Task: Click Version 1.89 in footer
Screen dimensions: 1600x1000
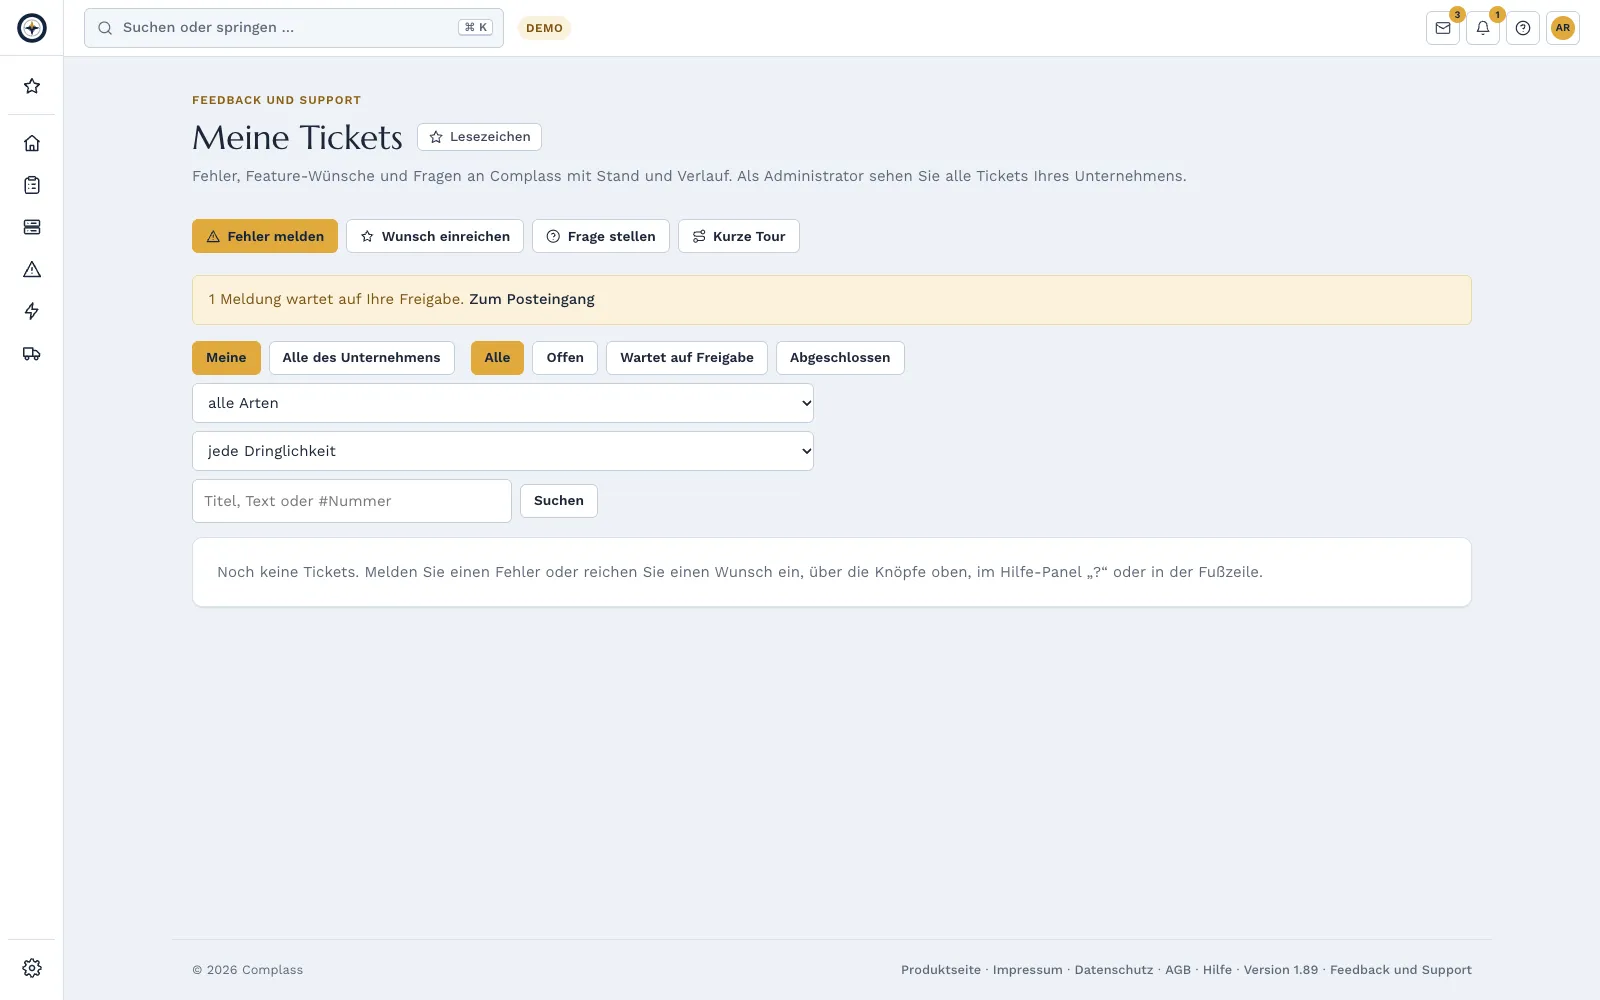Action: click(x=1281, y=970)
